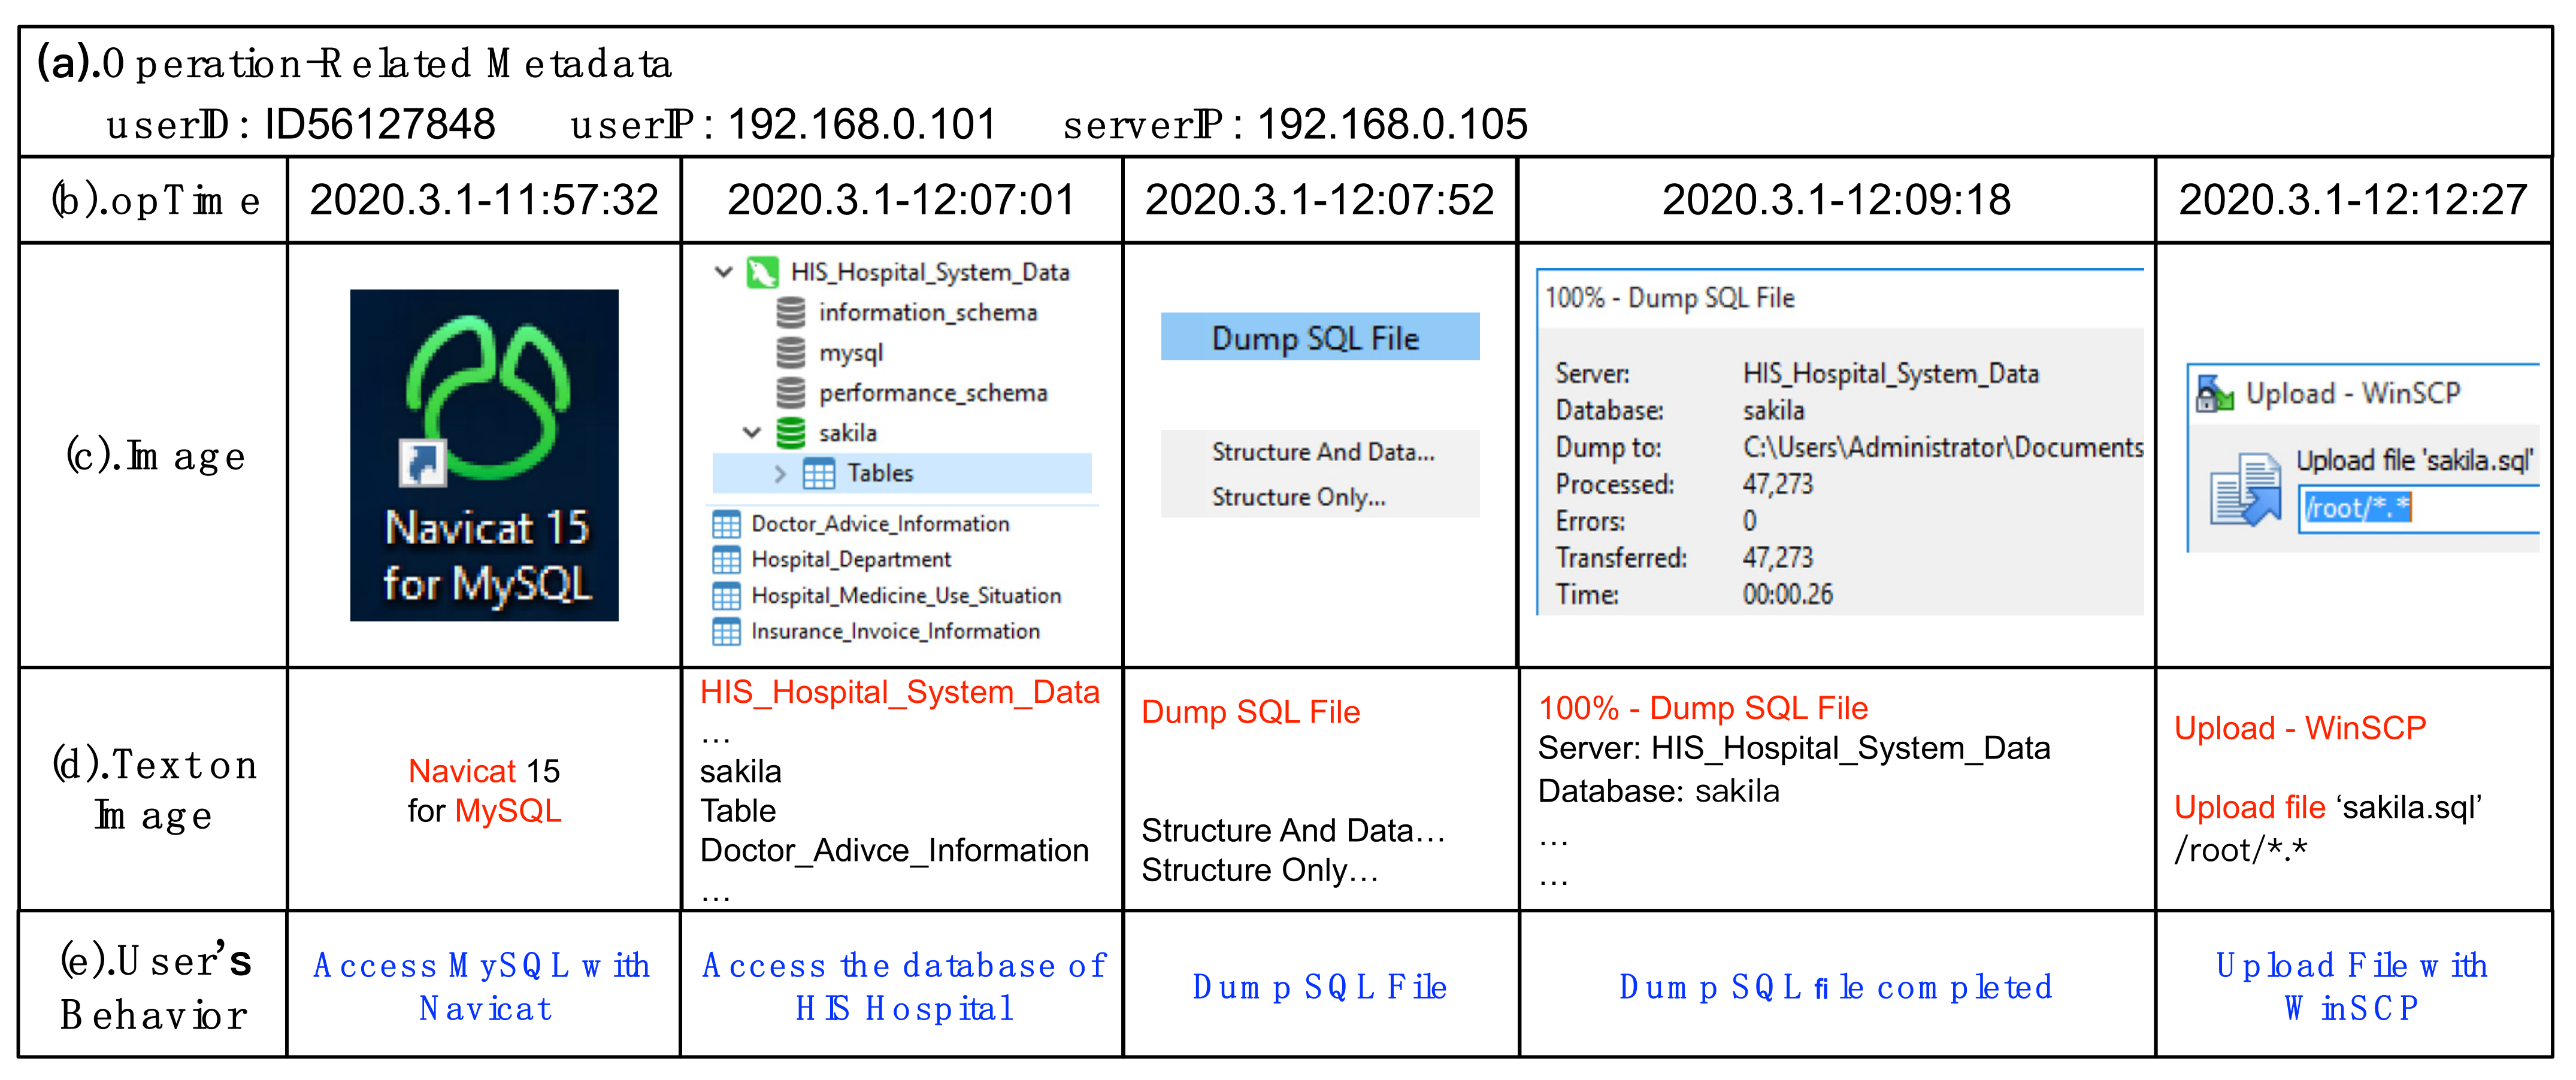Screen dimensions: 2576x1080
Task: Click the HIS_Hospital_System_Data connection icon
Action: [x=763, y=272]
